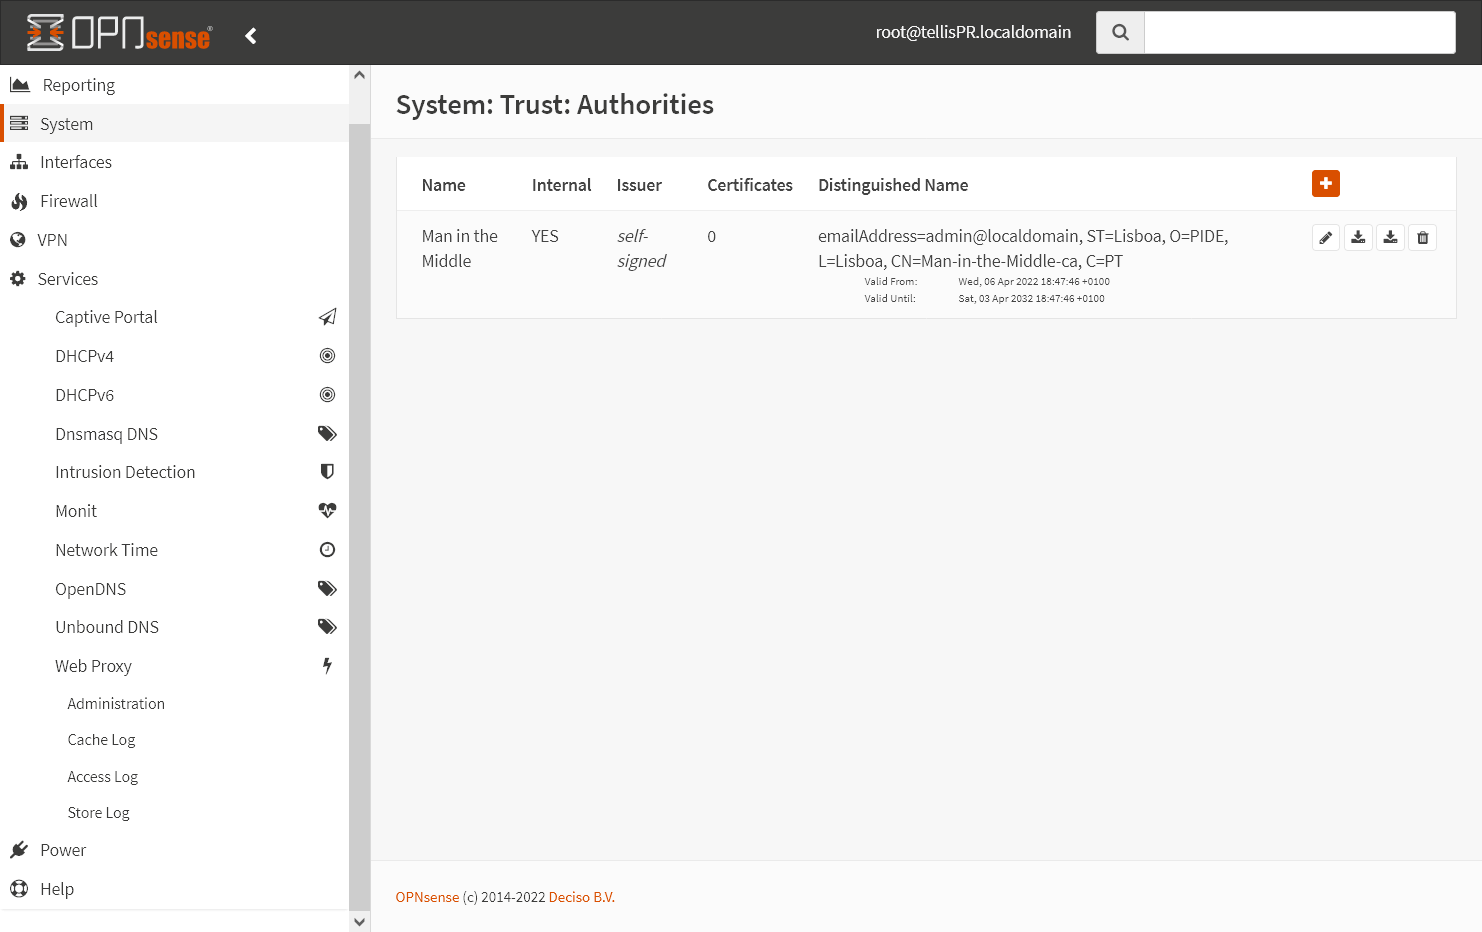Add a new certificate authority

coord(1325,184)
